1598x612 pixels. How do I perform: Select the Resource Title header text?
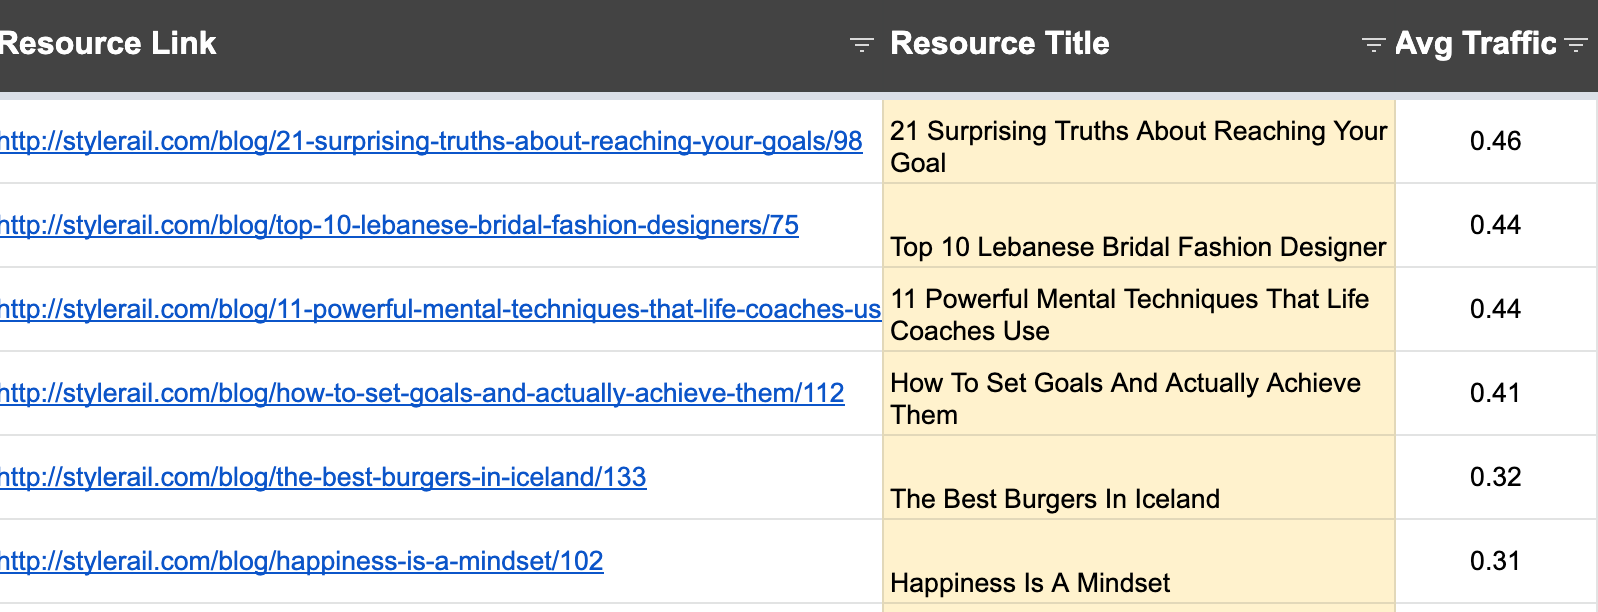click(999, 43)
